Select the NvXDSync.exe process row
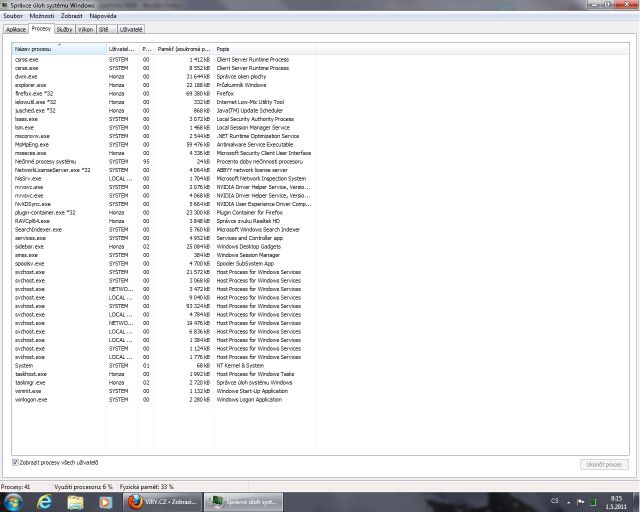This screenshot has width=640, height=514. (x=163, y=204)
